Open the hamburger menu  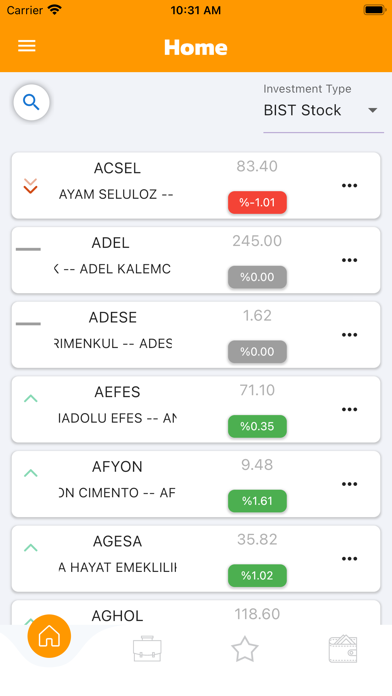[x=27, y=46]
